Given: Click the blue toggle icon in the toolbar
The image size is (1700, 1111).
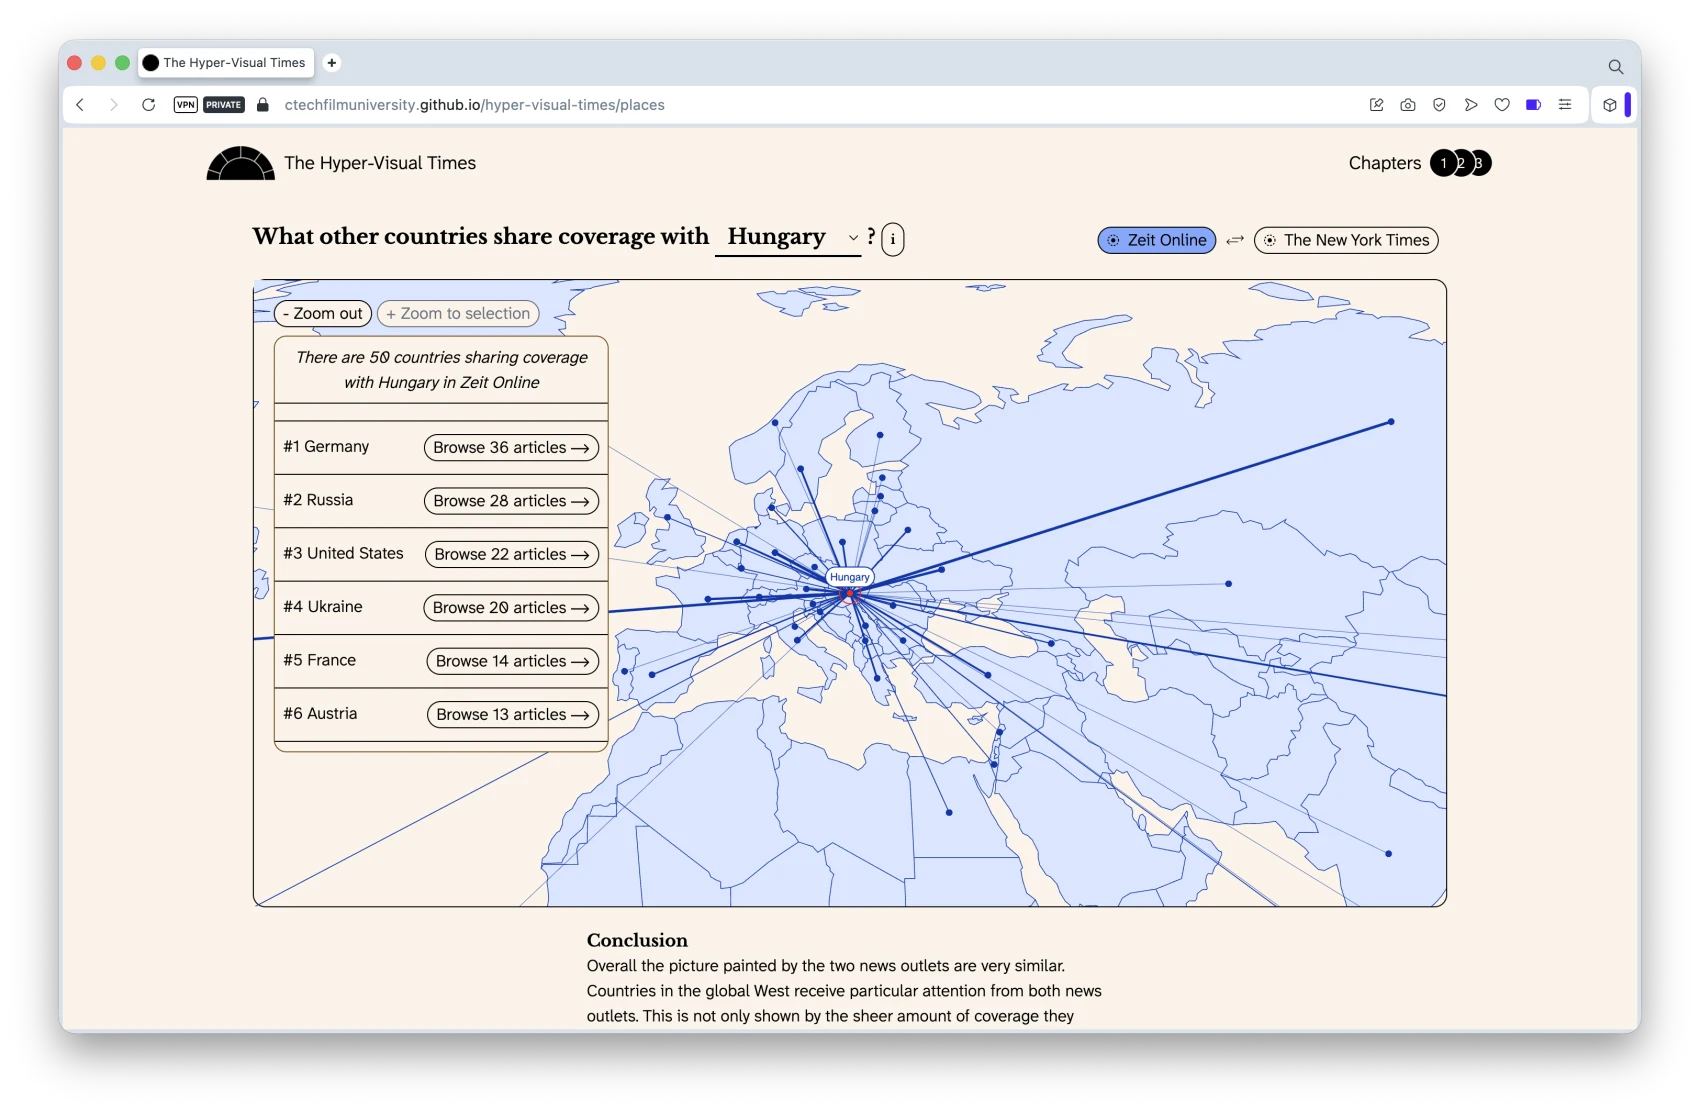Looking at the screenshot, I should (1533, 105).
